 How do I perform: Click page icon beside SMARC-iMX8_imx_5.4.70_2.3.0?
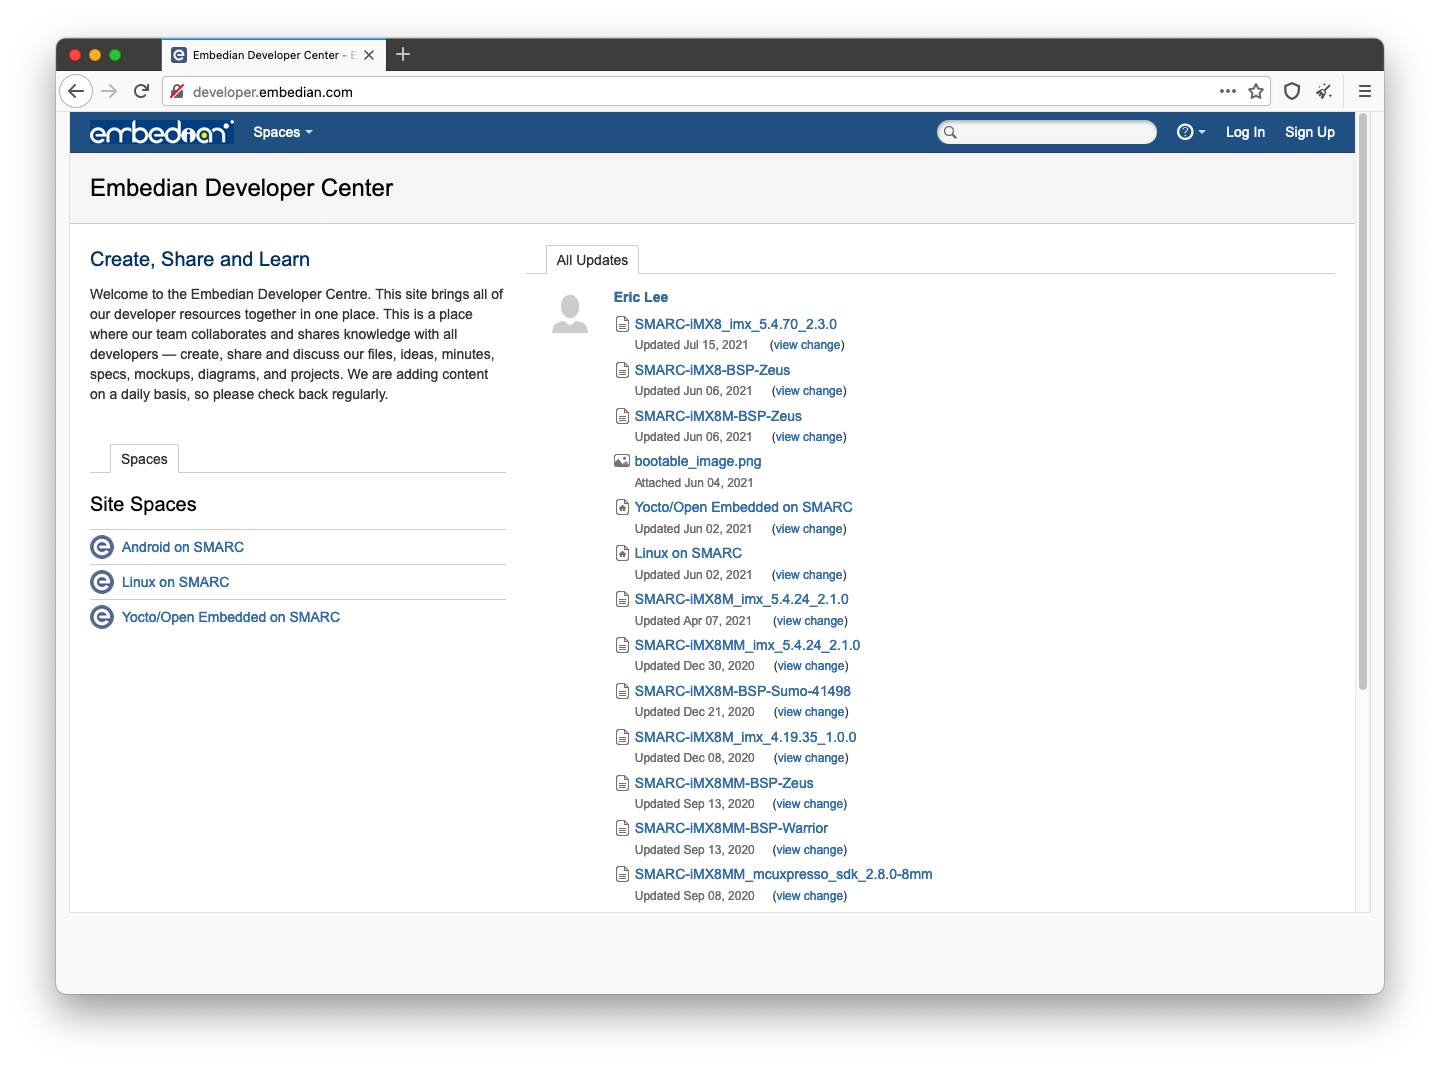(x=622, y=324)
